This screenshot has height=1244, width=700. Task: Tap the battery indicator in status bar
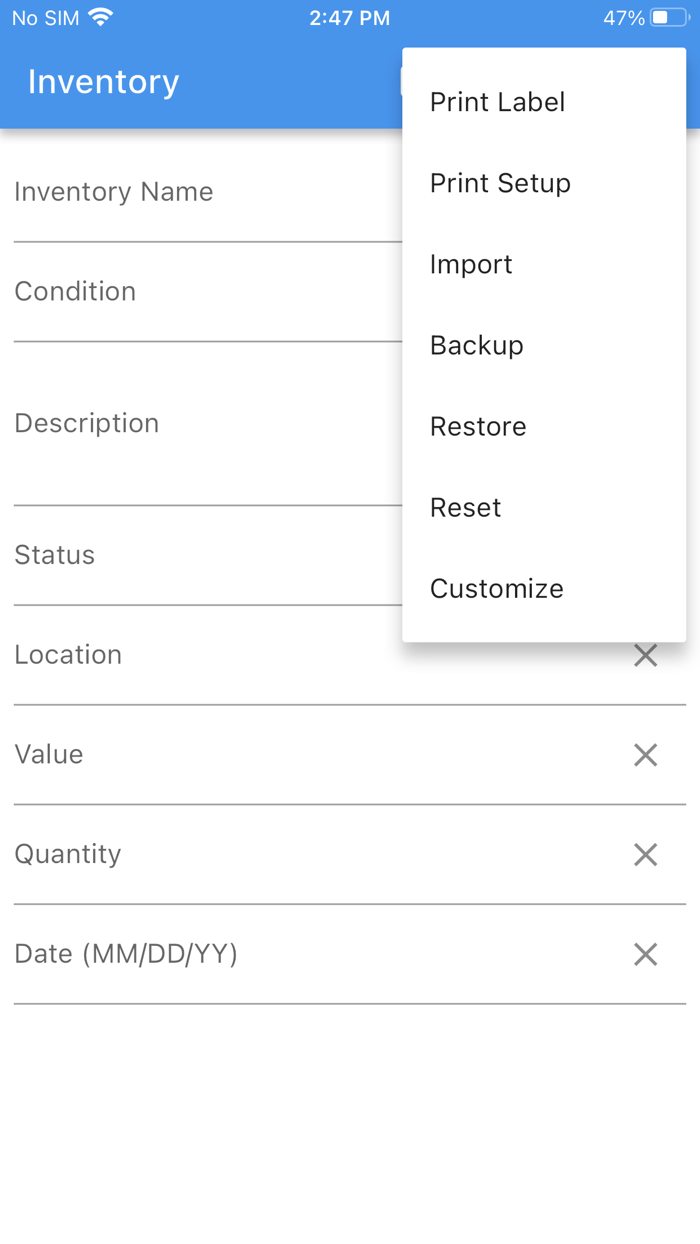pos(666,18)
